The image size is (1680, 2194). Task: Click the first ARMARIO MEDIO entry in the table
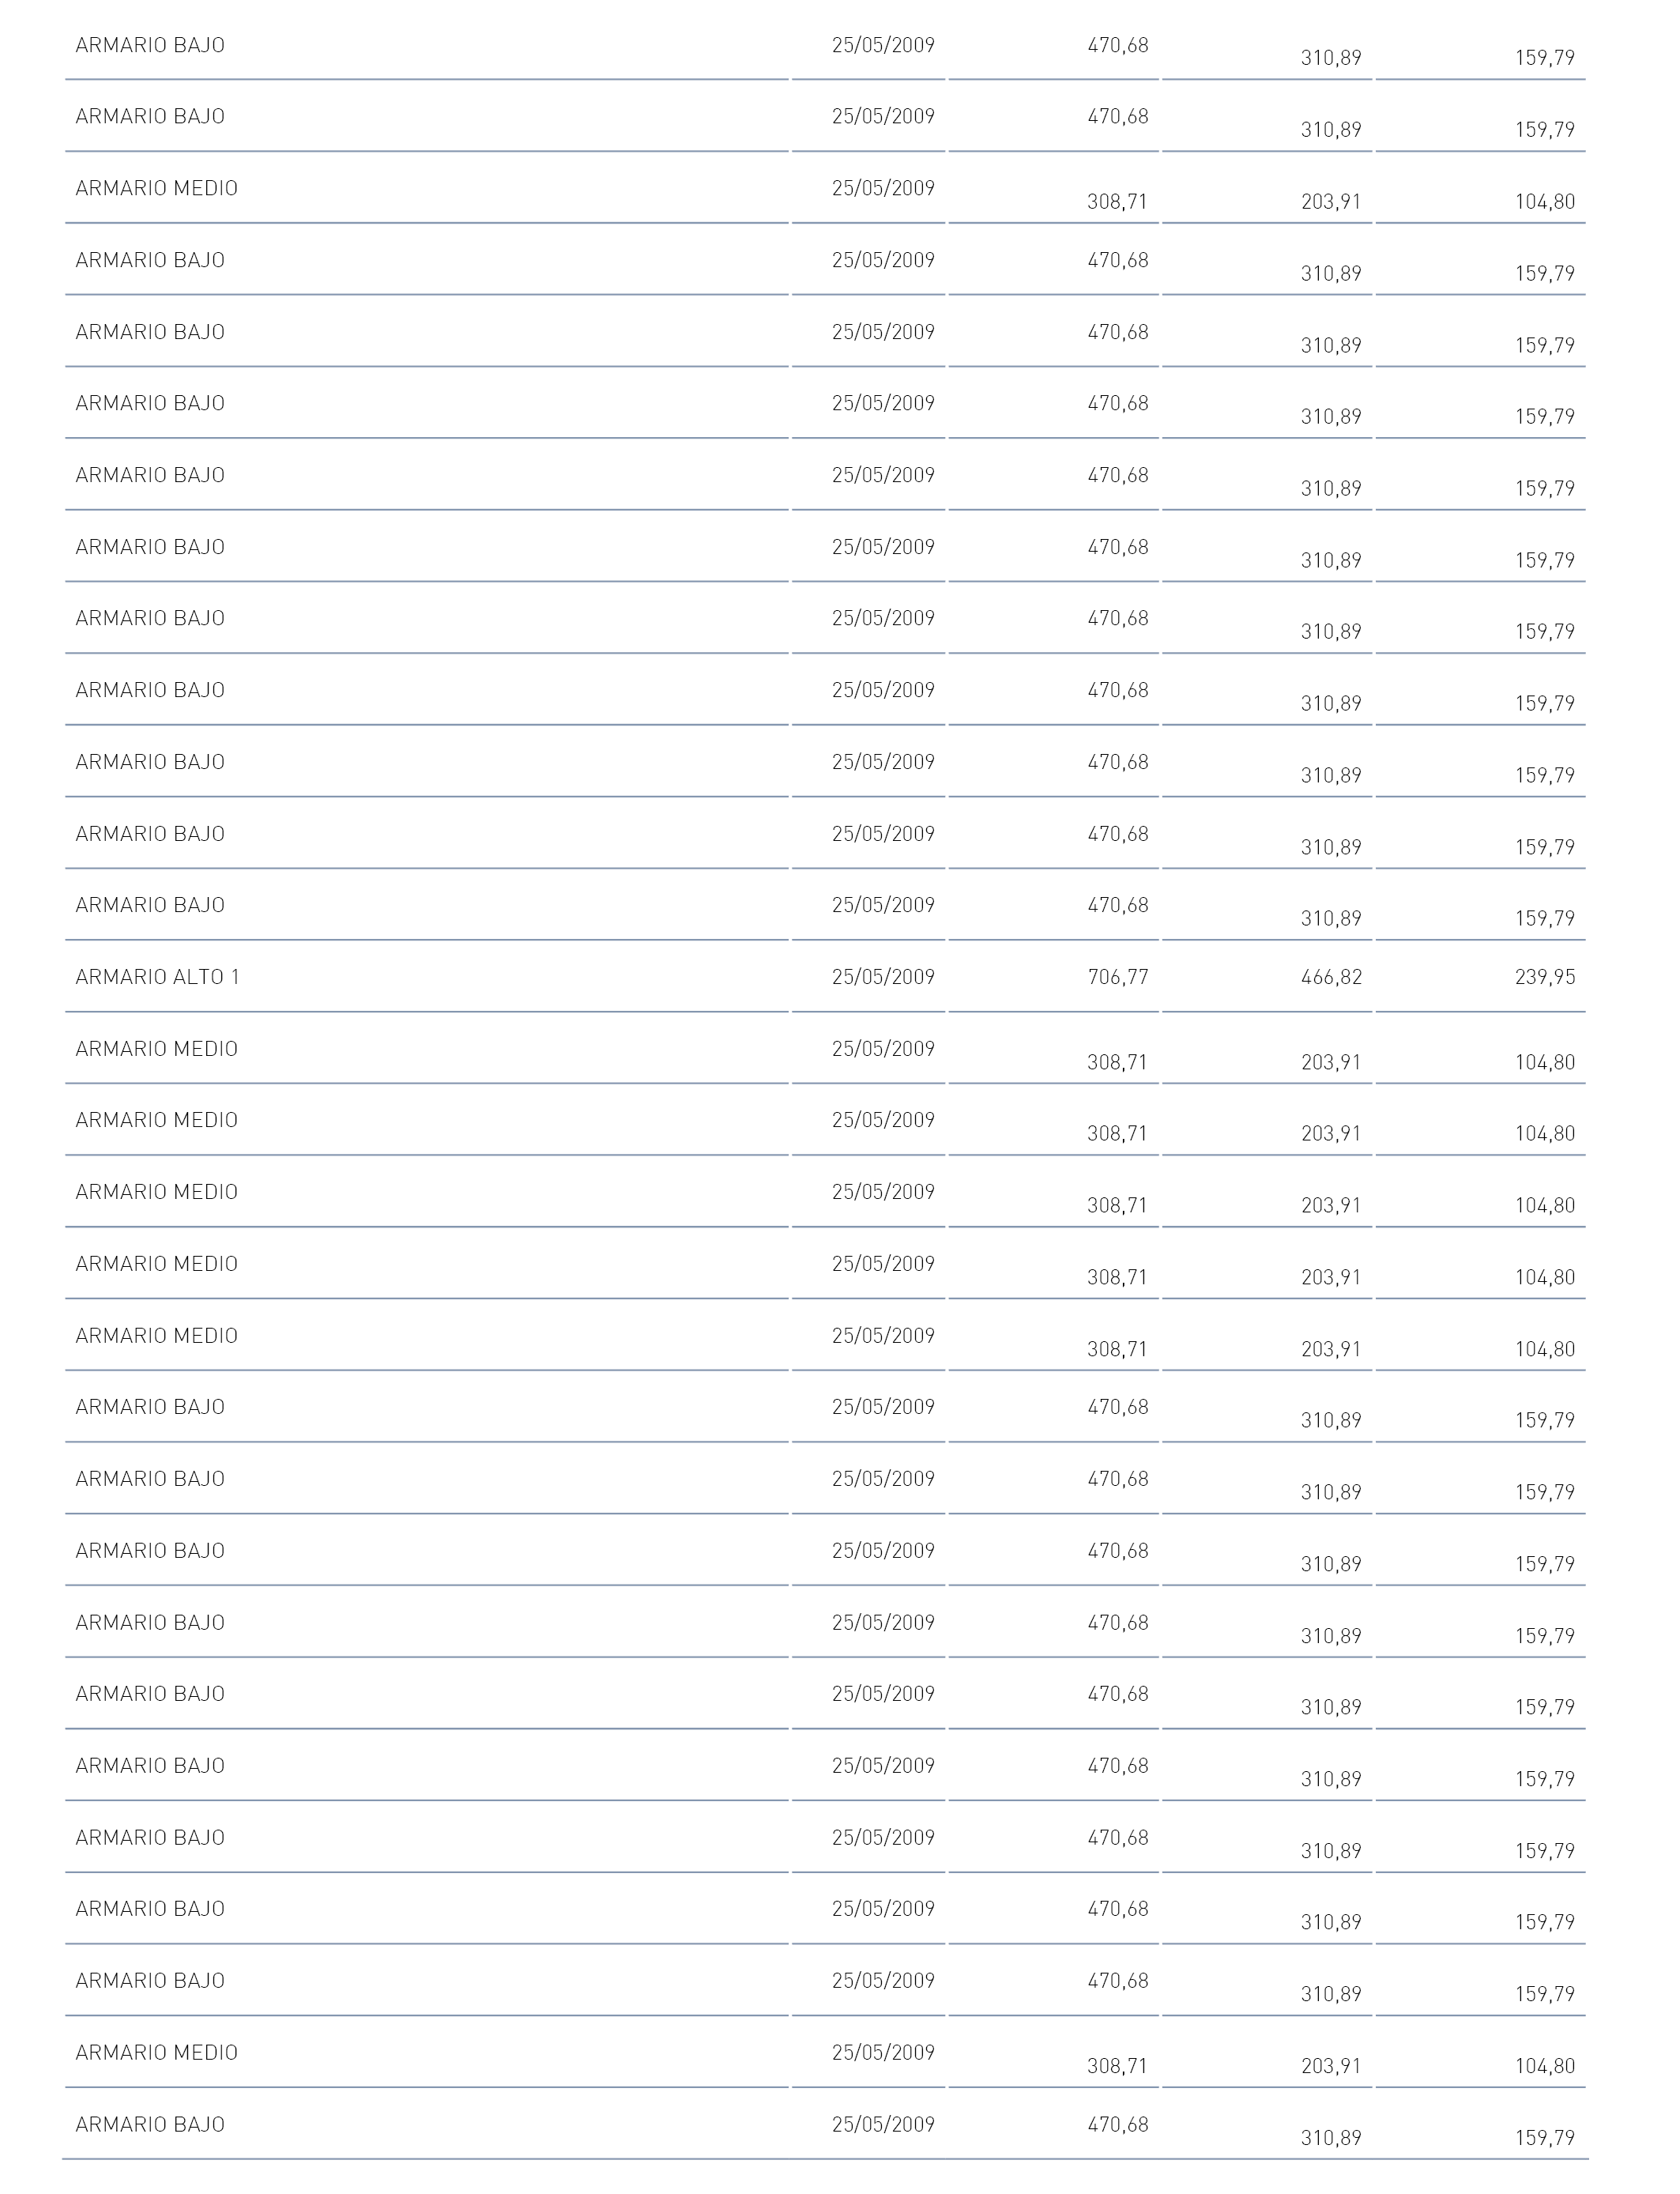[157, 188]
